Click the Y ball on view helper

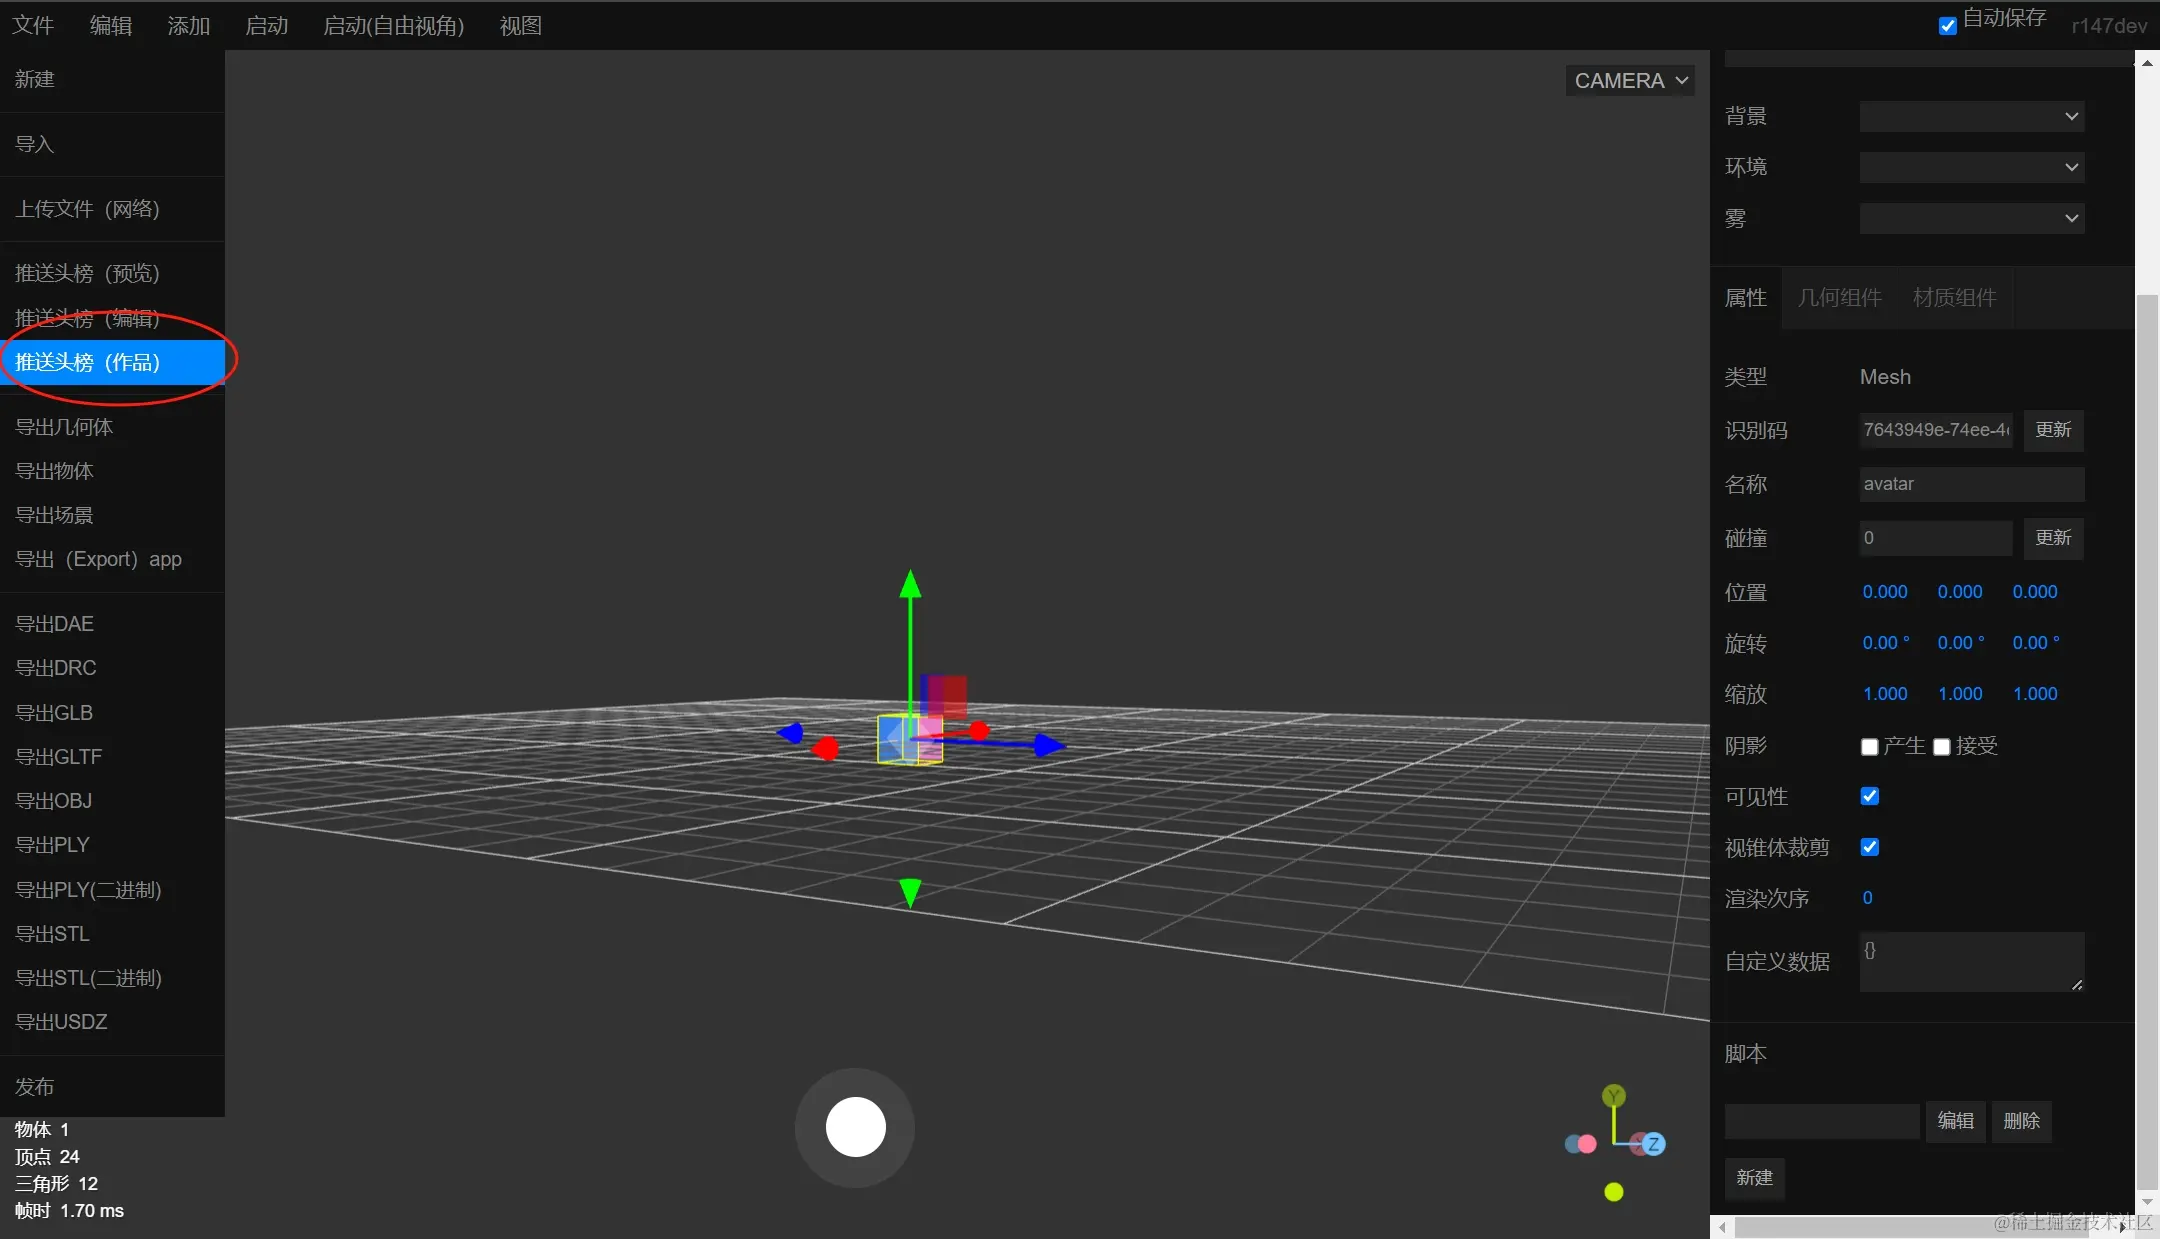[x=1613, y=1096]
